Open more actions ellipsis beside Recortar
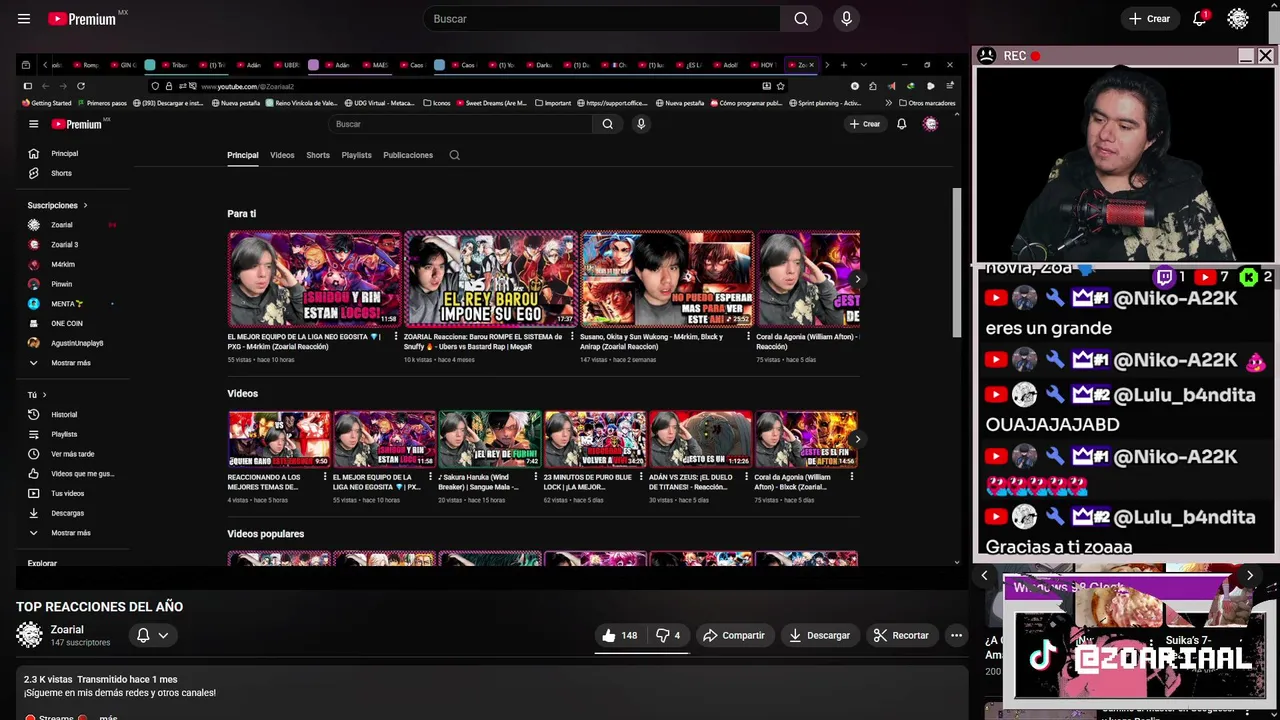Image resolution: width=1280 pixels, height=720 pixels. coord(956,635)
